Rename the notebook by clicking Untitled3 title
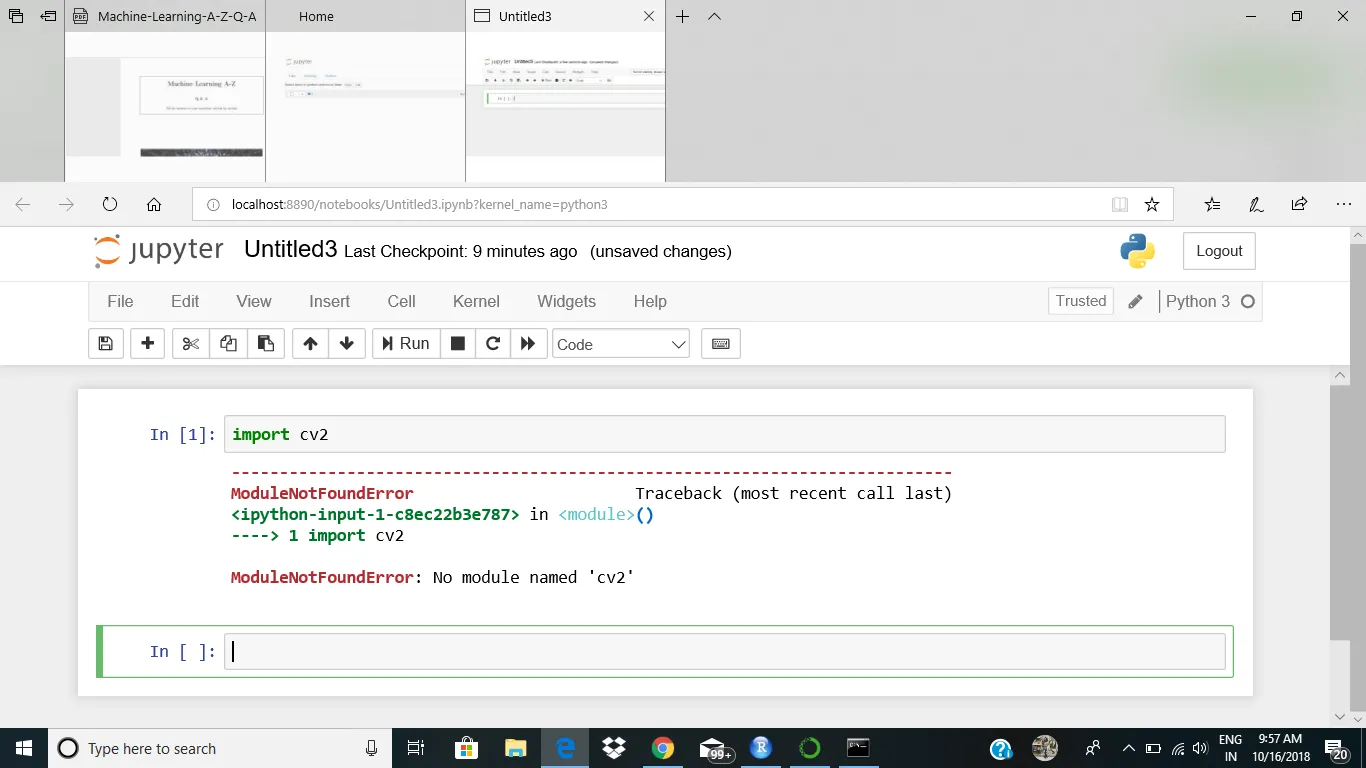This screenshot has height=768, width=1366. tap(291, 250)
